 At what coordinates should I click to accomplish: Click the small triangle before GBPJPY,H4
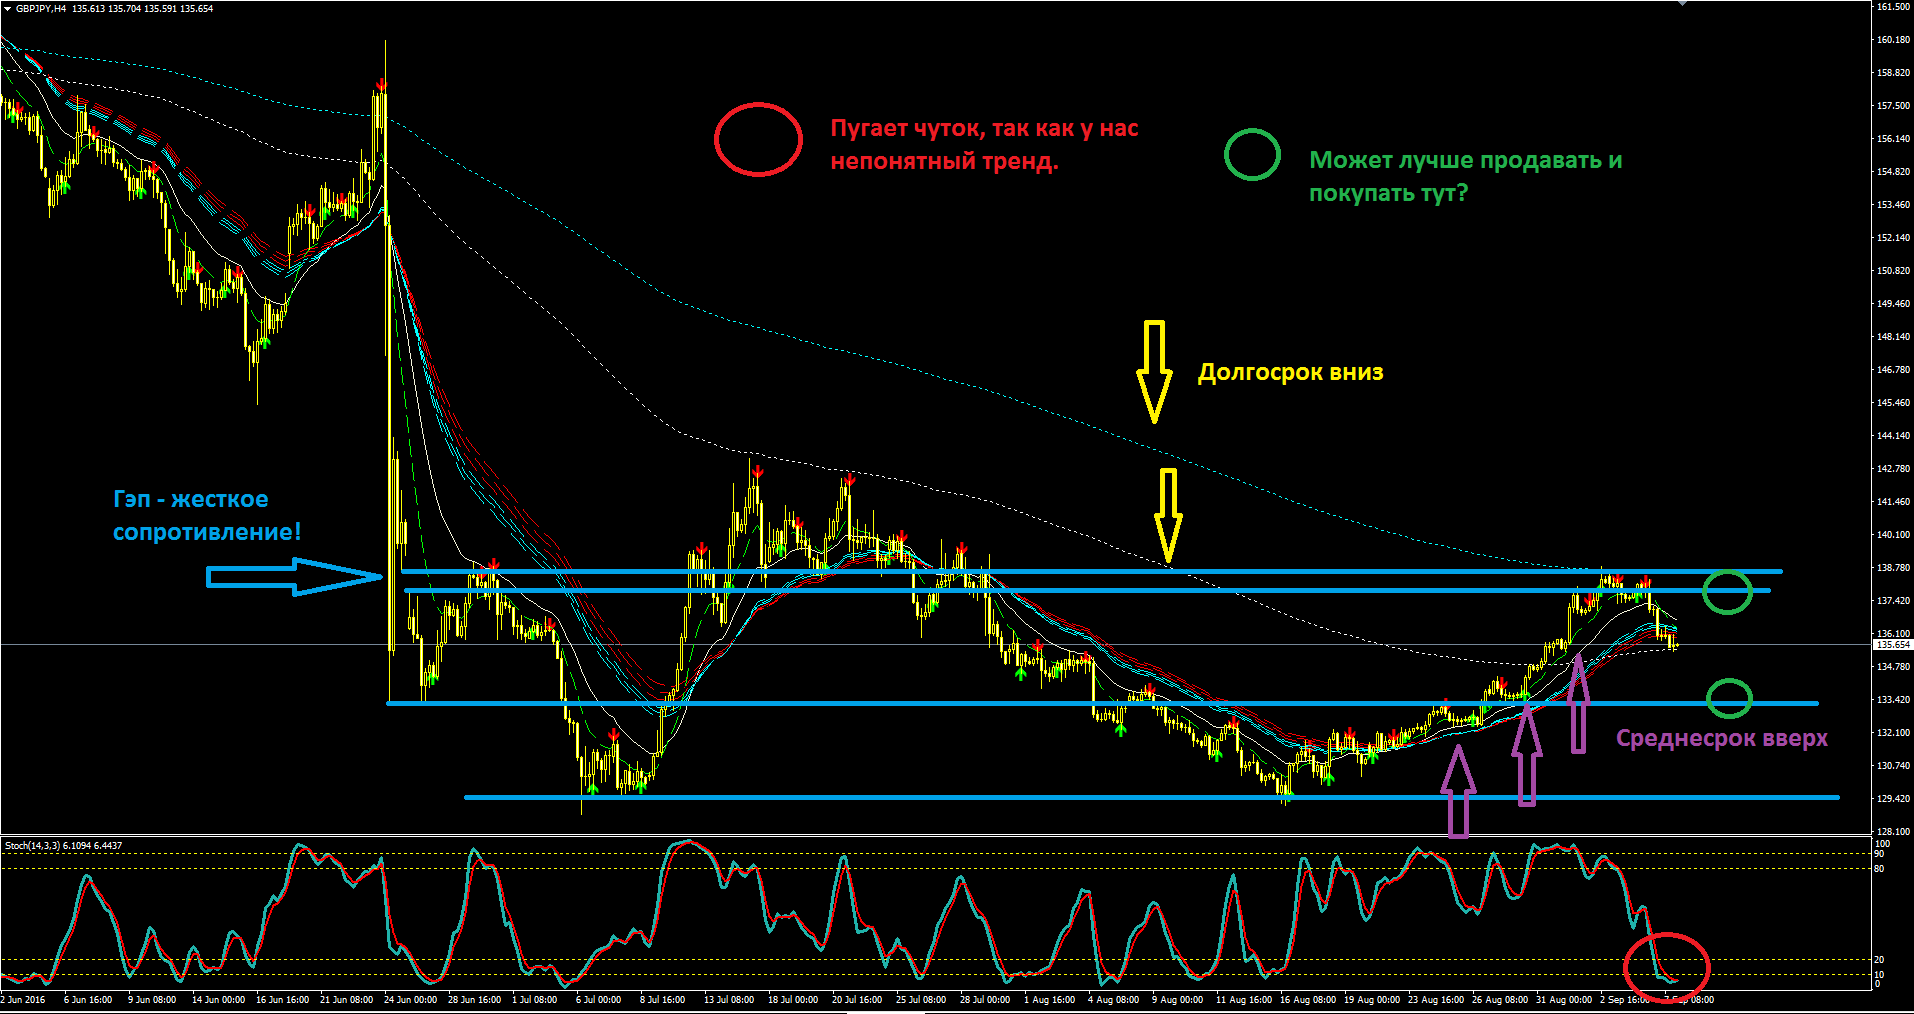pyautogui.click(x=8, y=9)
